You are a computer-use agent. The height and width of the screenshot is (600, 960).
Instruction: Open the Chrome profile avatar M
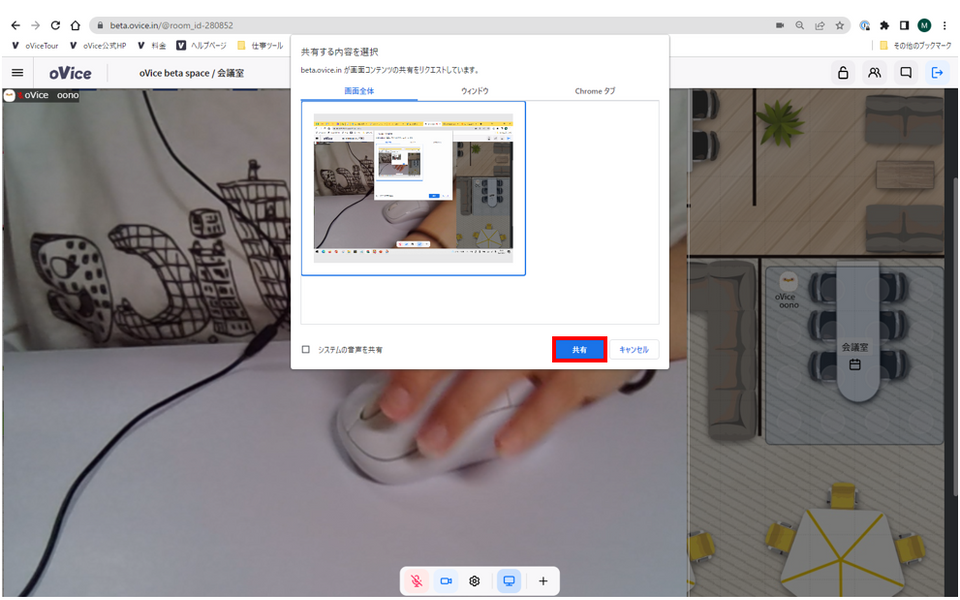pos(924,26)
